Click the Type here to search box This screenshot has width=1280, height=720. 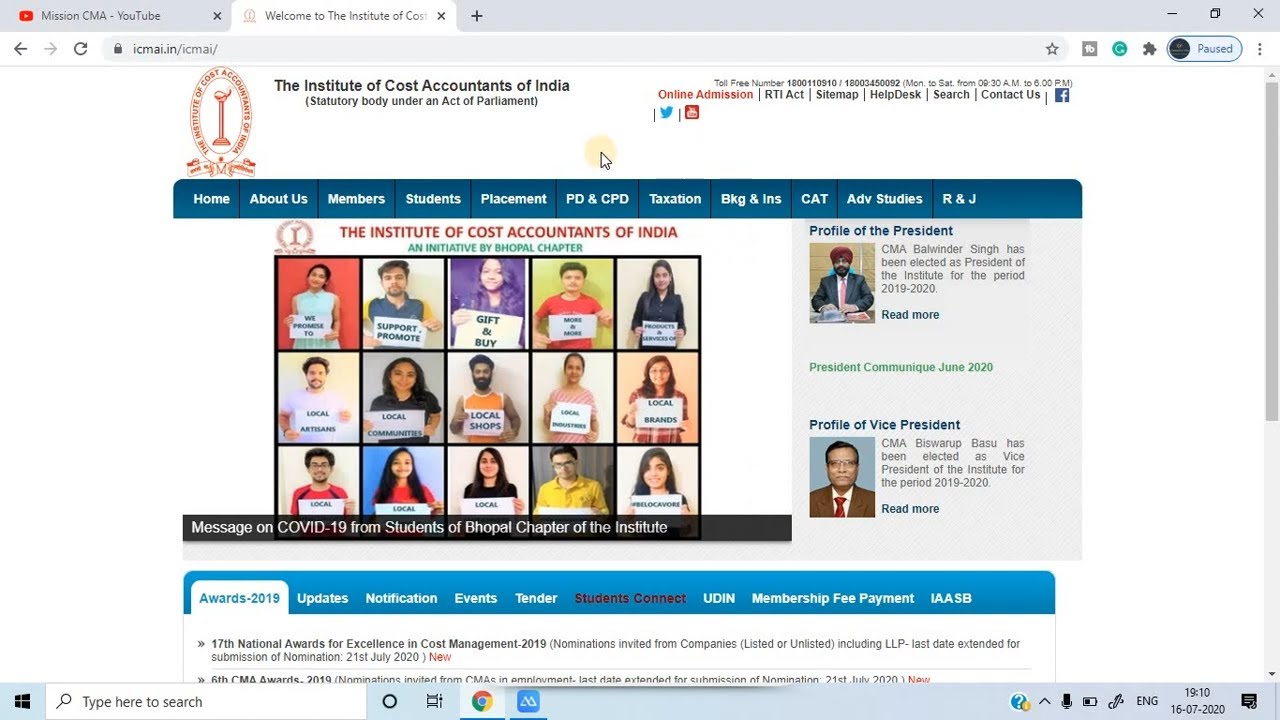point(206,701)
